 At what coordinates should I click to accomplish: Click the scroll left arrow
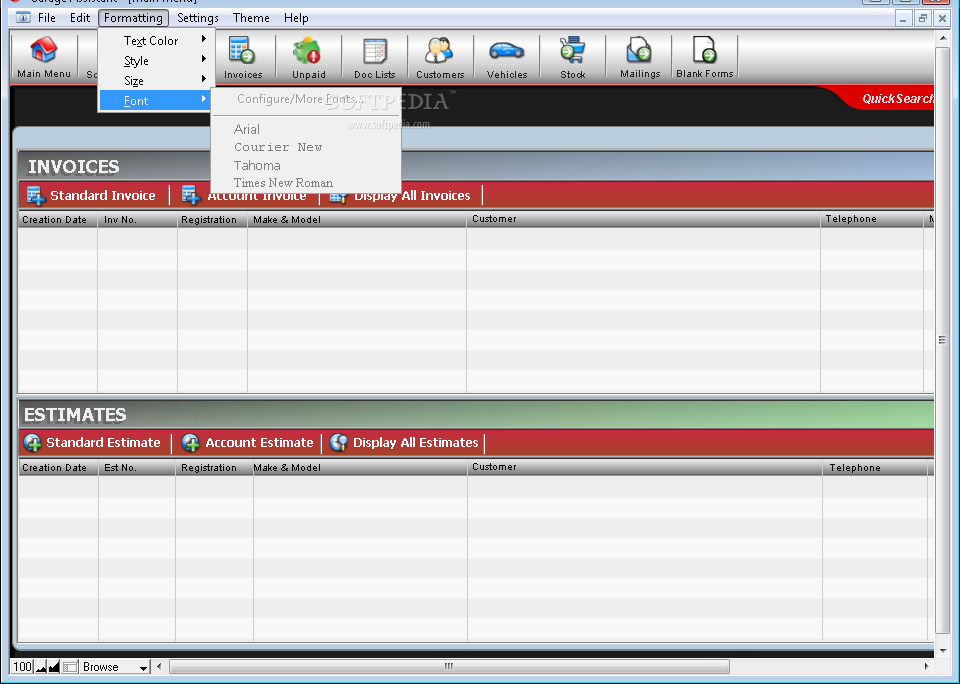pyautogui.click(x=159, y=666)
